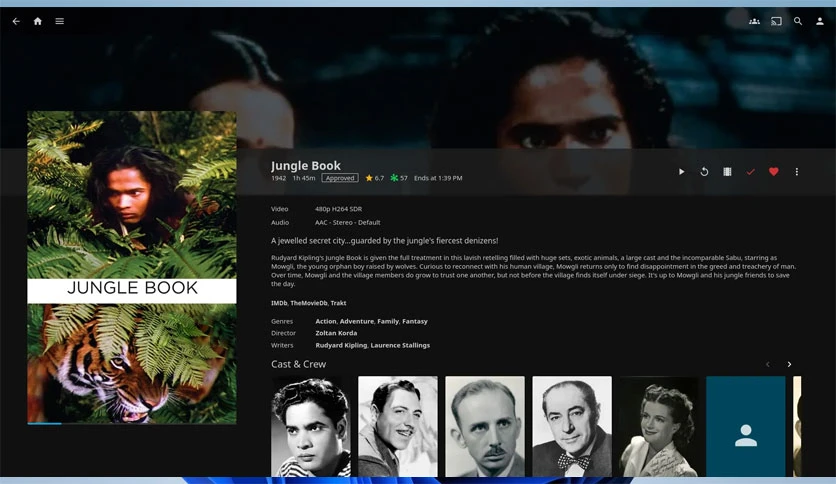The width and height of the screenshot is (836, 484).
Task: Click audio info AAC - Stereo - Default
Action: coord(347,222)
